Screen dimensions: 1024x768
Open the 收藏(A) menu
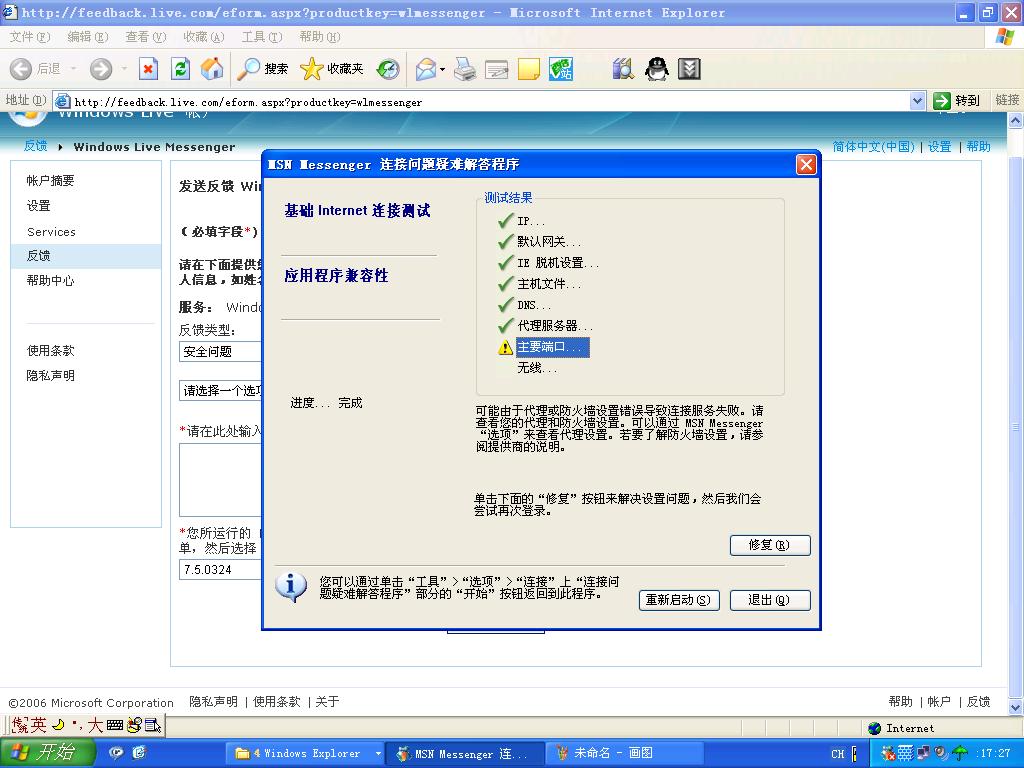click(204, 37)
